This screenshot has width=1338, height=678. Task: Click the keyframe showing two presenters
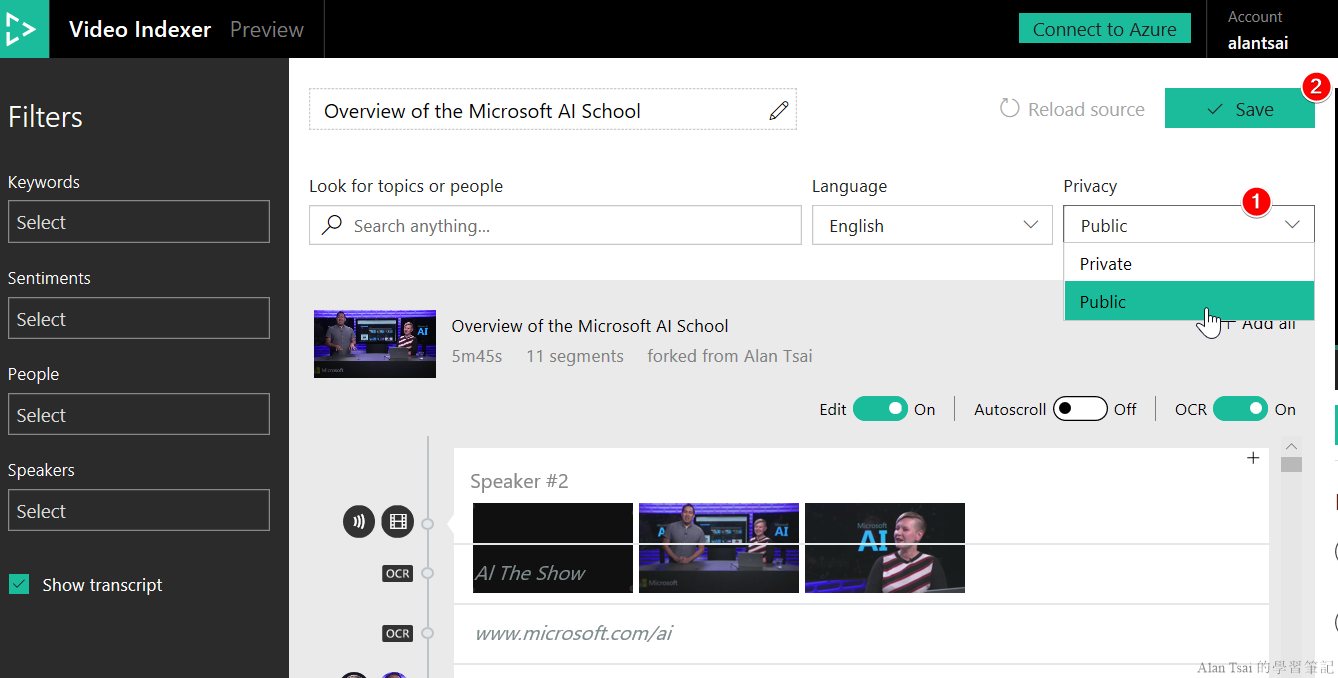pos(719,548)
